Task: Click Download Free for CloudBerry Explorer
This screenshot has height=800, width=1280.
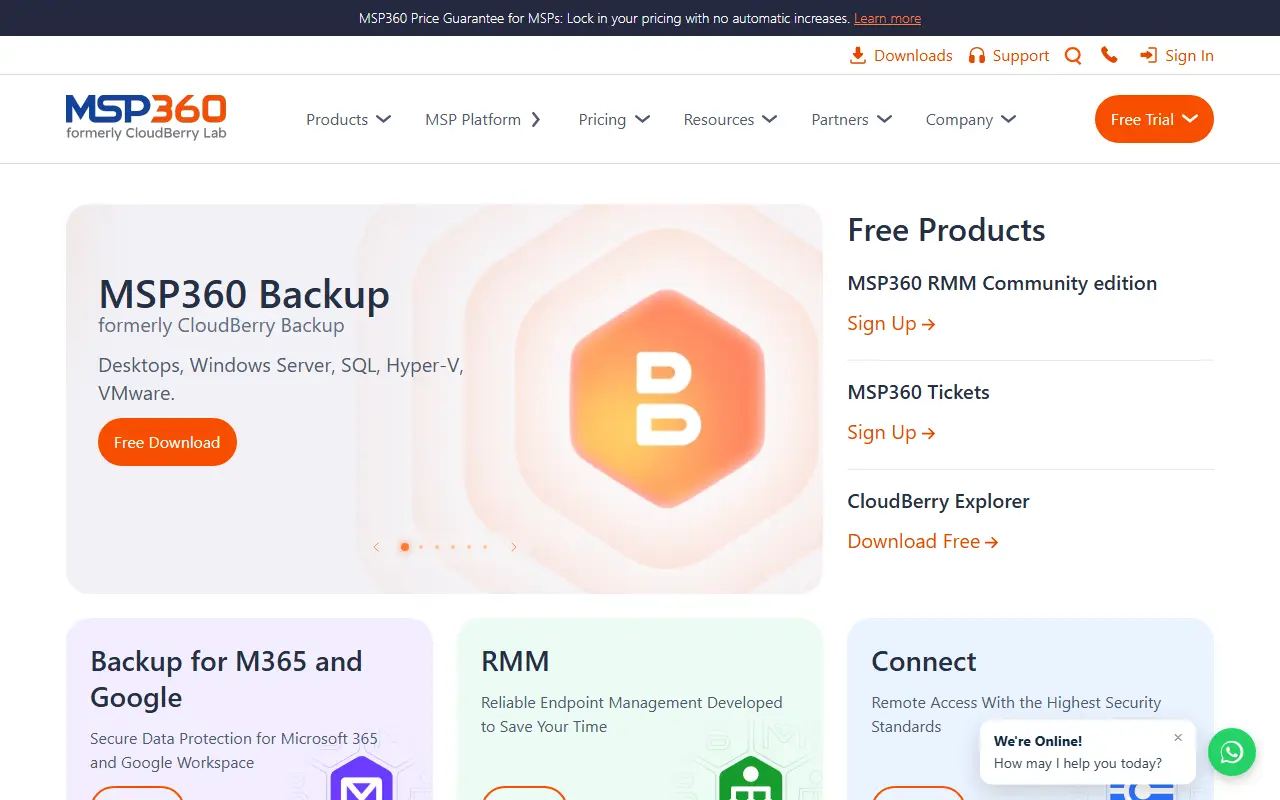Action: 923,541
